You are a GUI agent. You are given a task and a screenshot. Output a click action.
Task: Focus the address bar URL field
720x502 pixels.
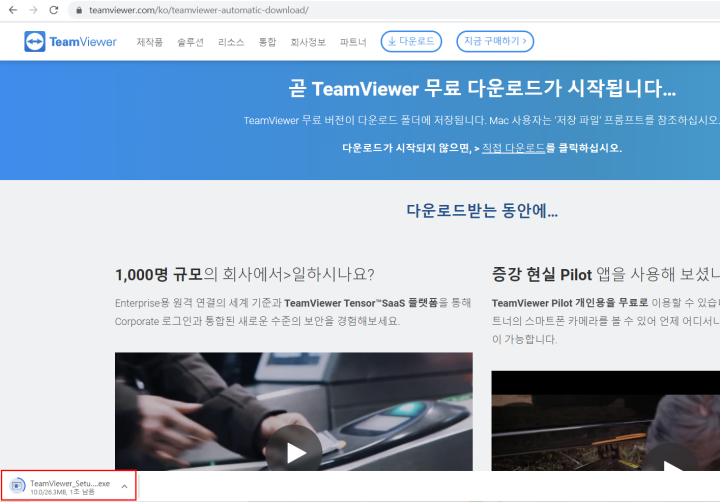(x=395, y=10)
